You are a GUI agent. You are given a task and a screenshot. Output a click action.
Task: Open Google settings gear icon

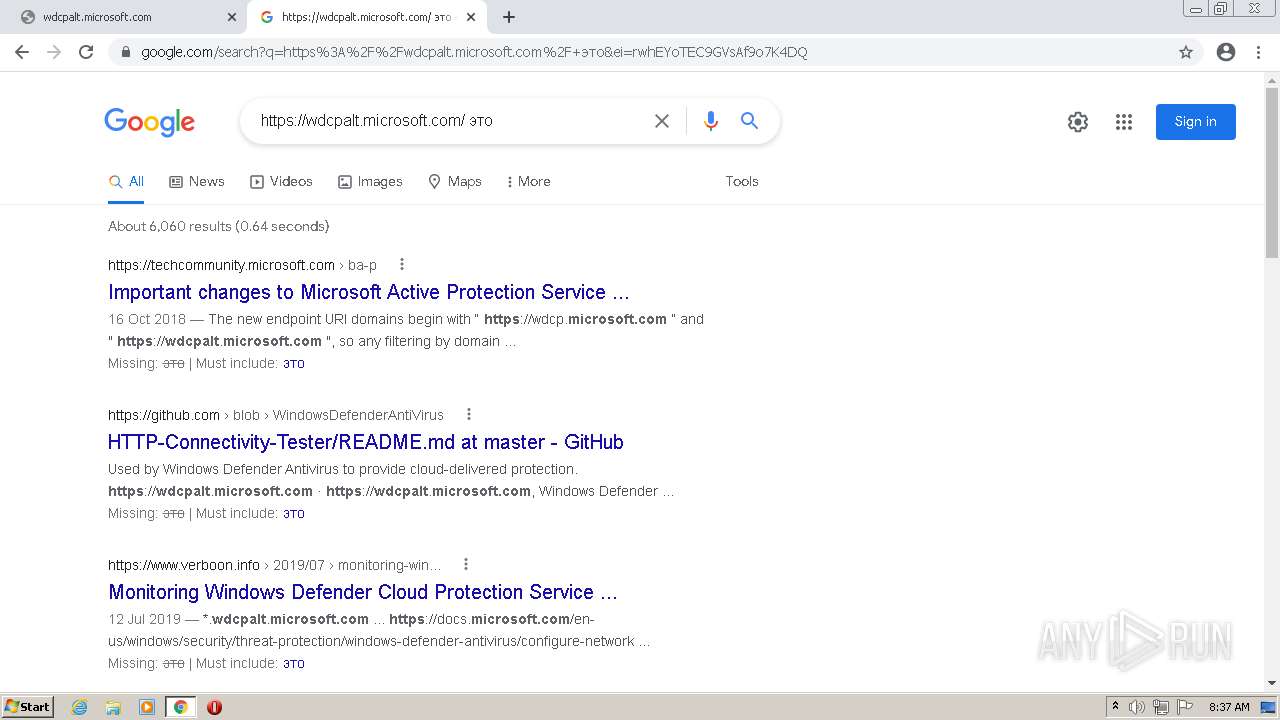(1078, 122)
